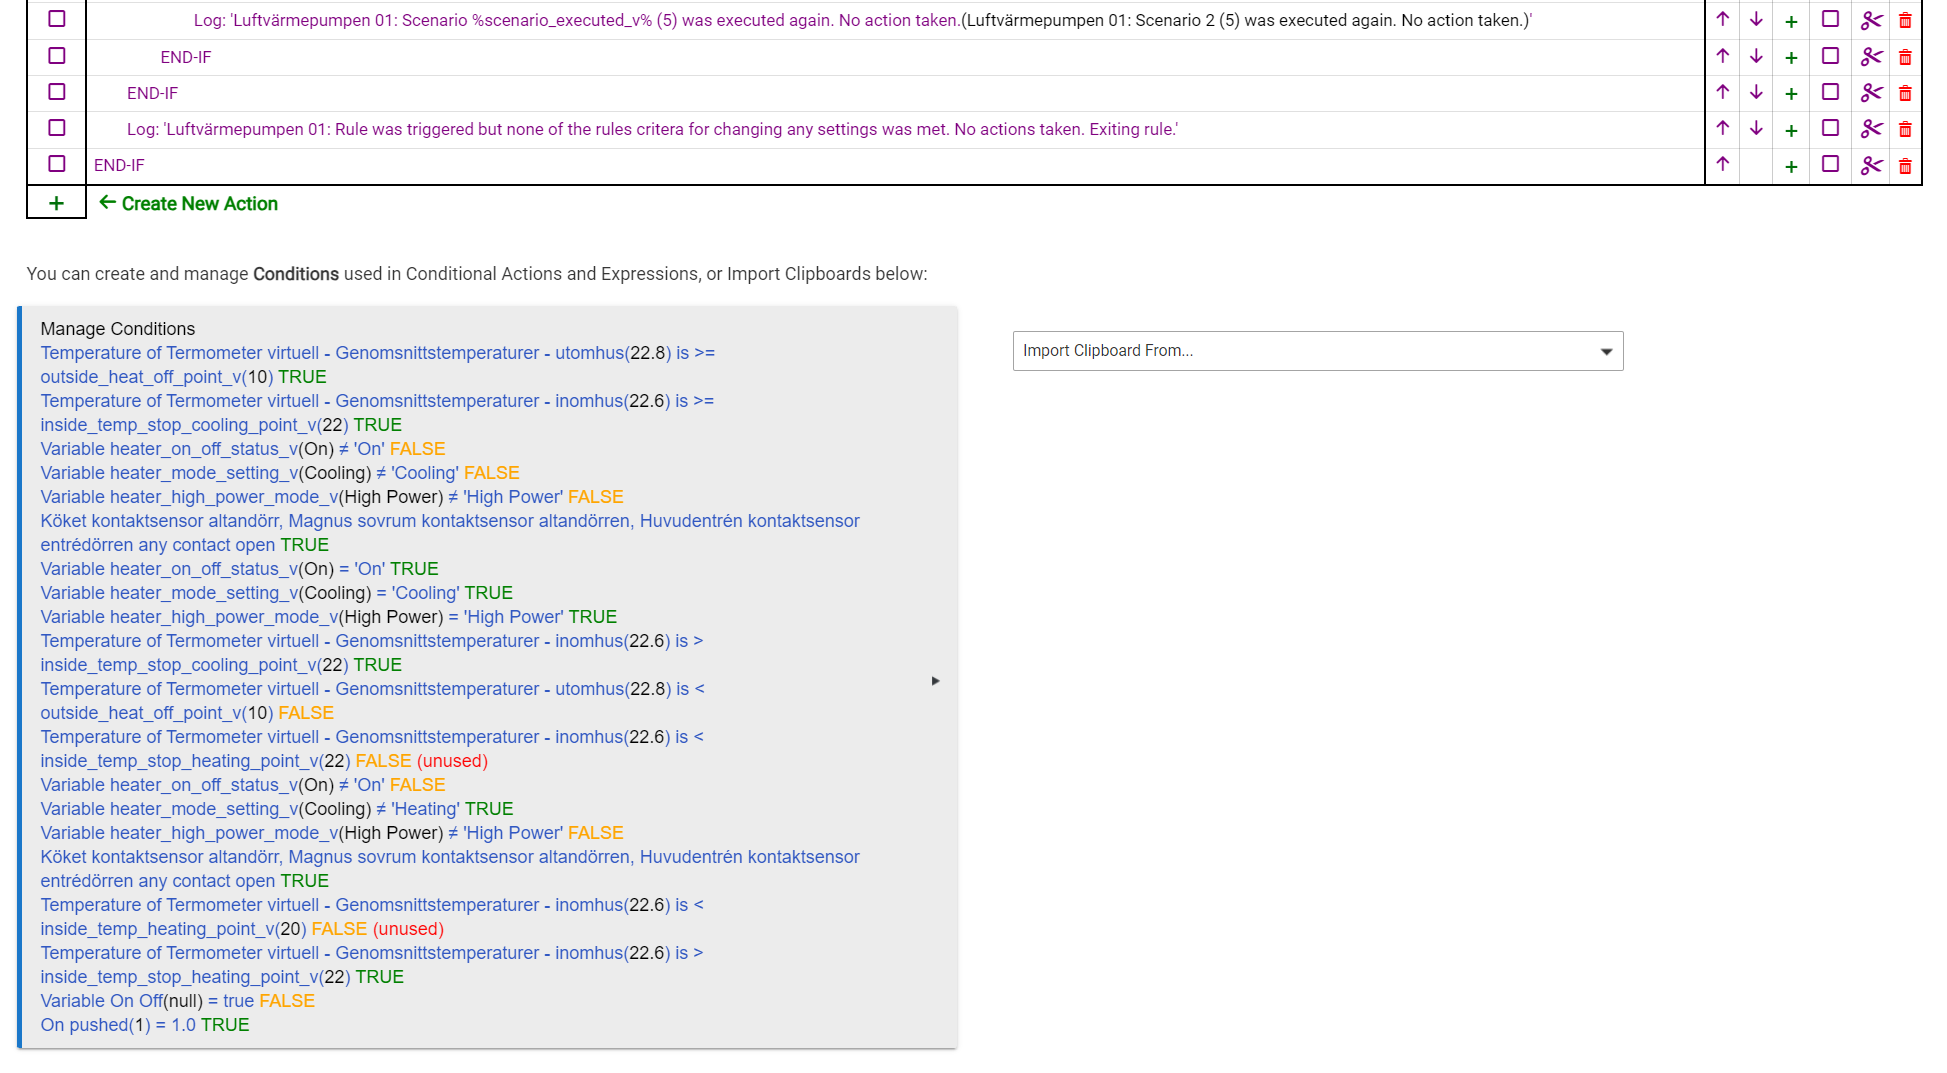Click the Create New Action link
The image size is (1947, 1073).
pos(199,204)
